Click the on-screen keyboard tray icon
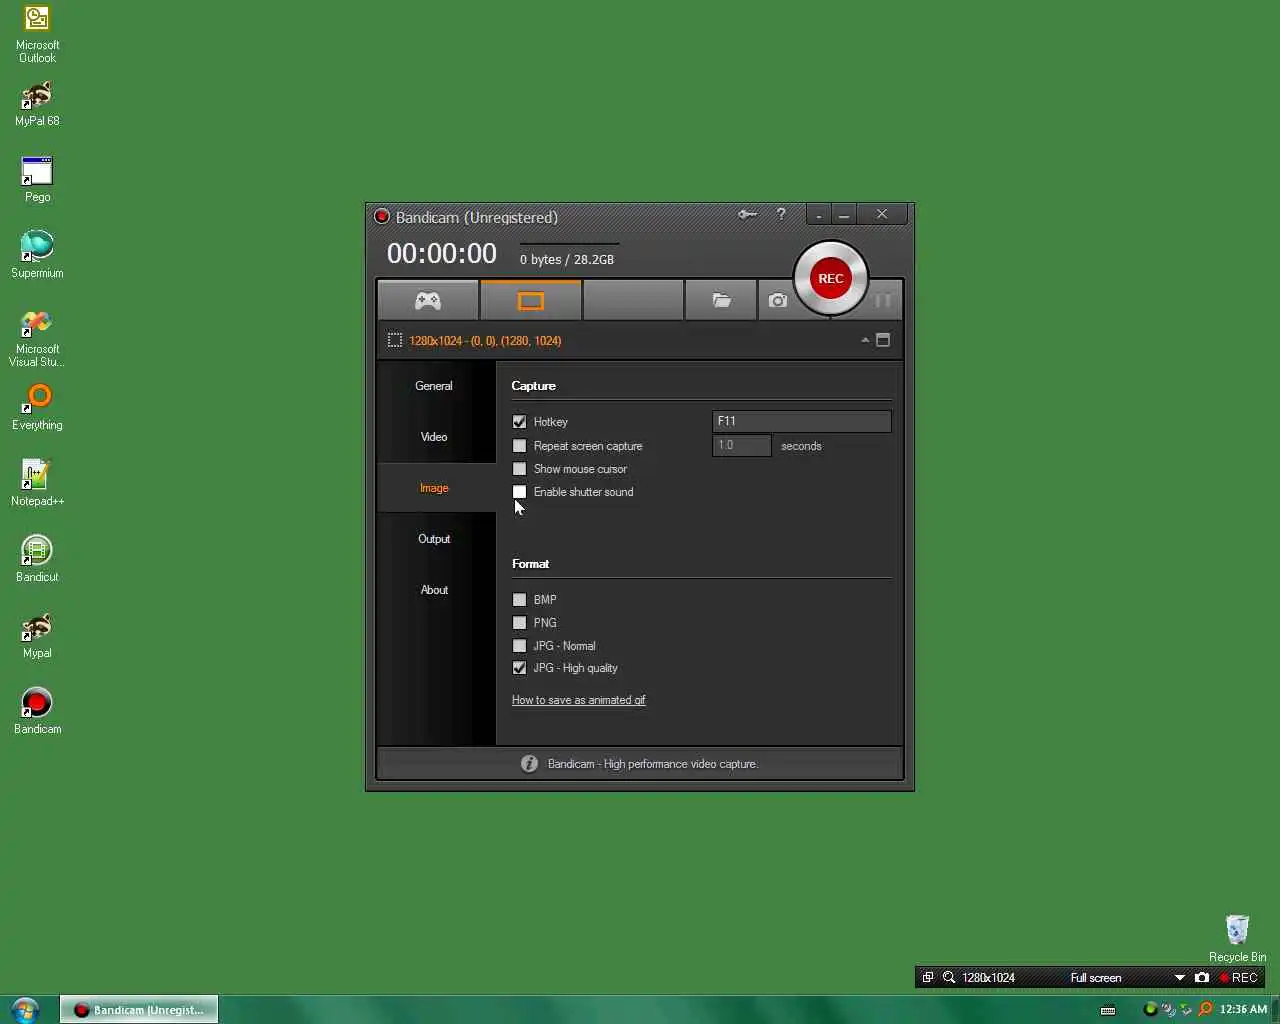 click(x=1108, y=1010)
